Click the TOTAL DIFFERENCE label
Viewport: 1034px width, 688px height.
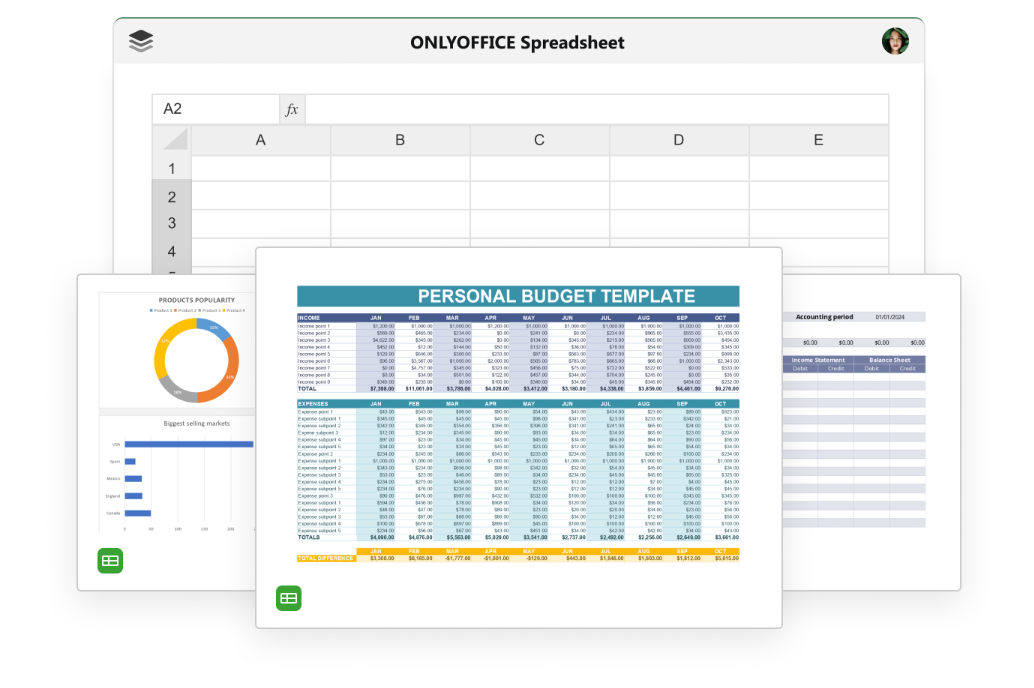326,558
